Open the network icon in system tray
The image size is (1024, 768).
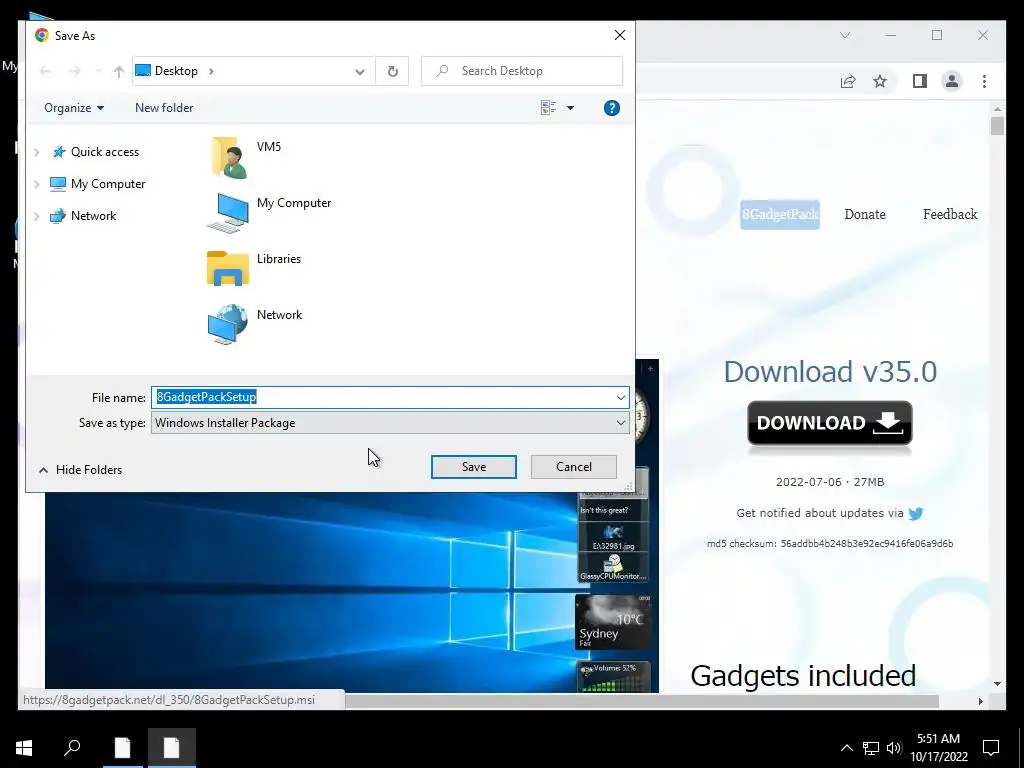(871, 748)
